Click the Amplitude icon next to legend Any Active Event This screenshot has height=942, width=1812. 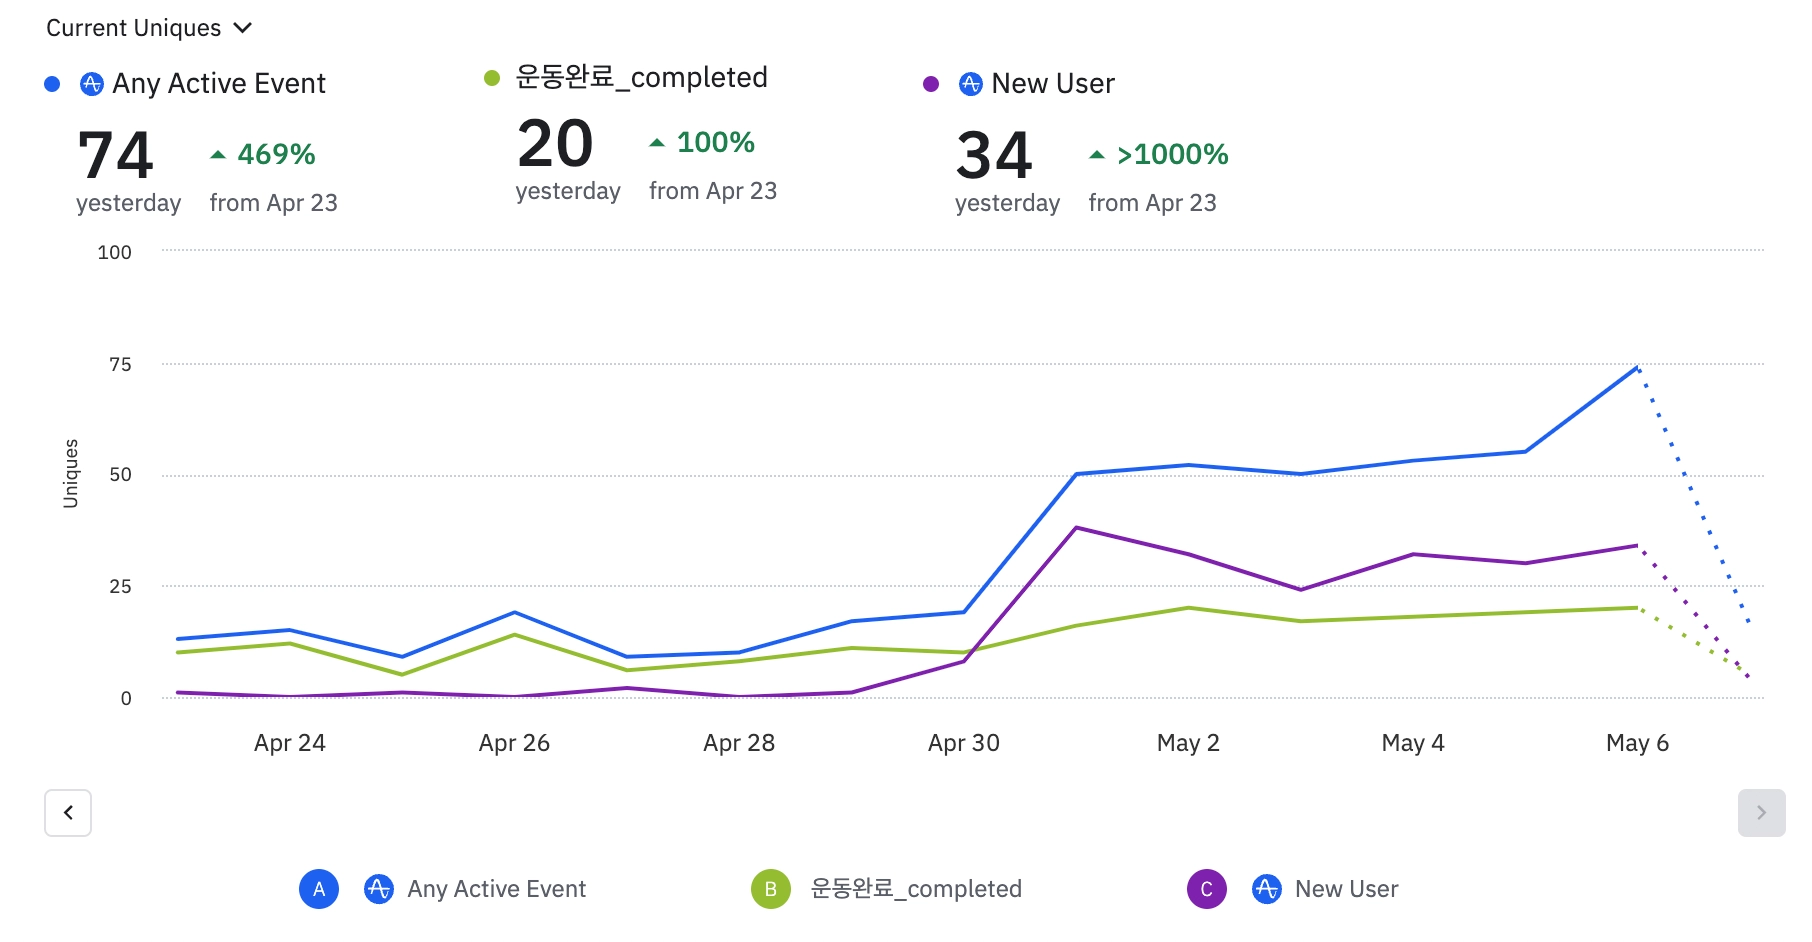point(379,889)
